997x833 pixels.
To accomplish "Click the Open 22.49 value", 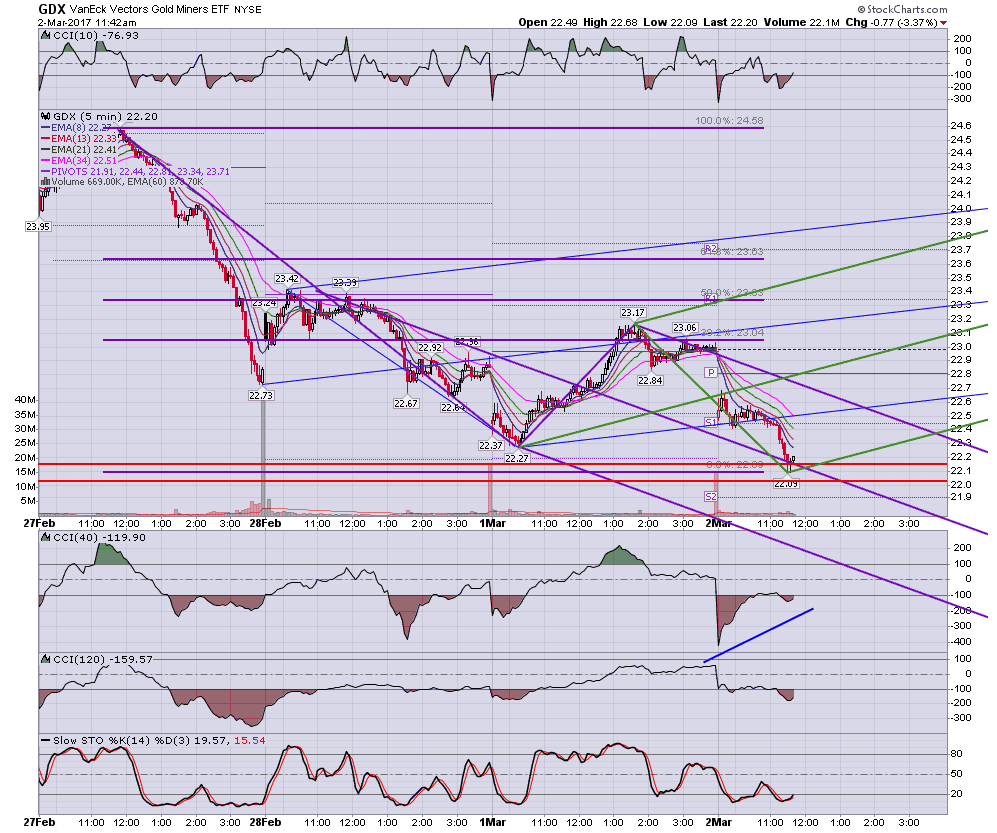I will tap(547, 22).
